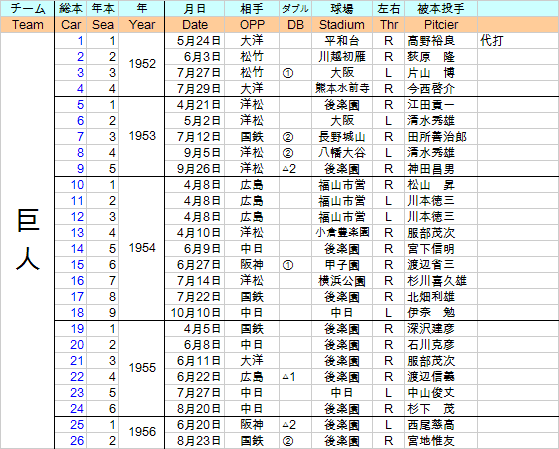The width and height of the screenshot is (559, 449).
Task: Select stadium cell 川越初雁
Action: tap(342, 57)
